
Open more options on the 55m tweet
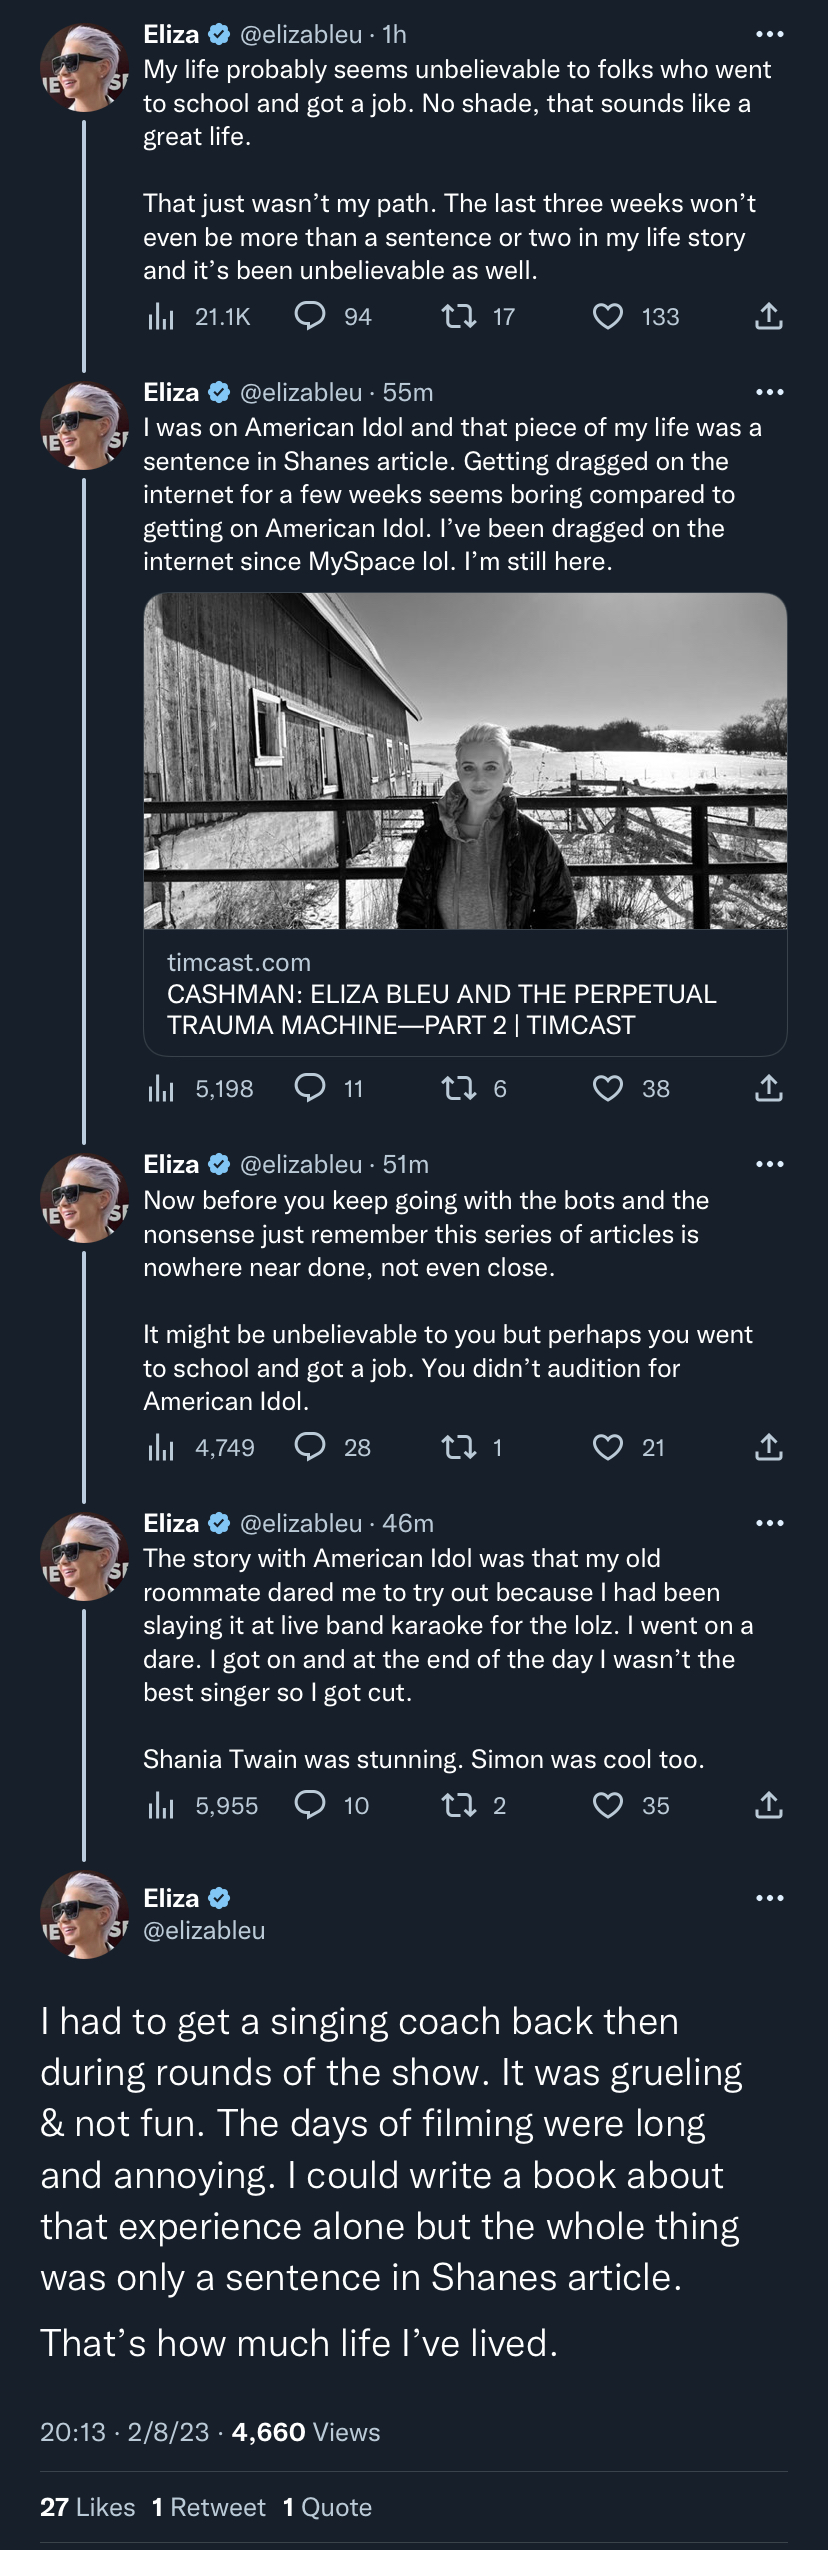coord(769,392)
